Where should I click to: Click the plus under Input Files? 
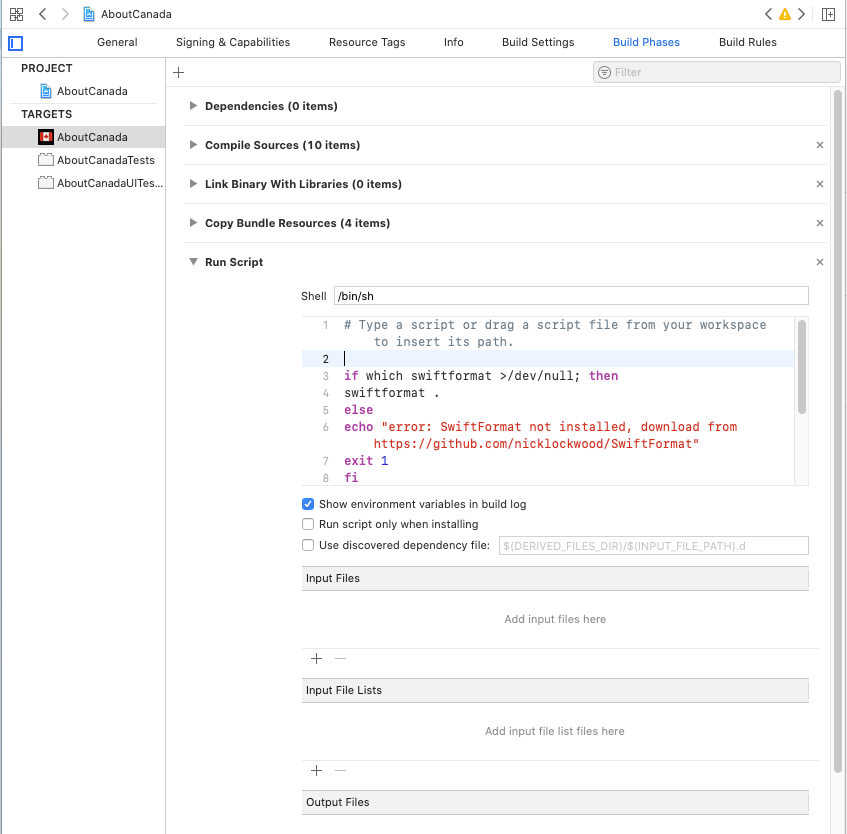(316, 659)
